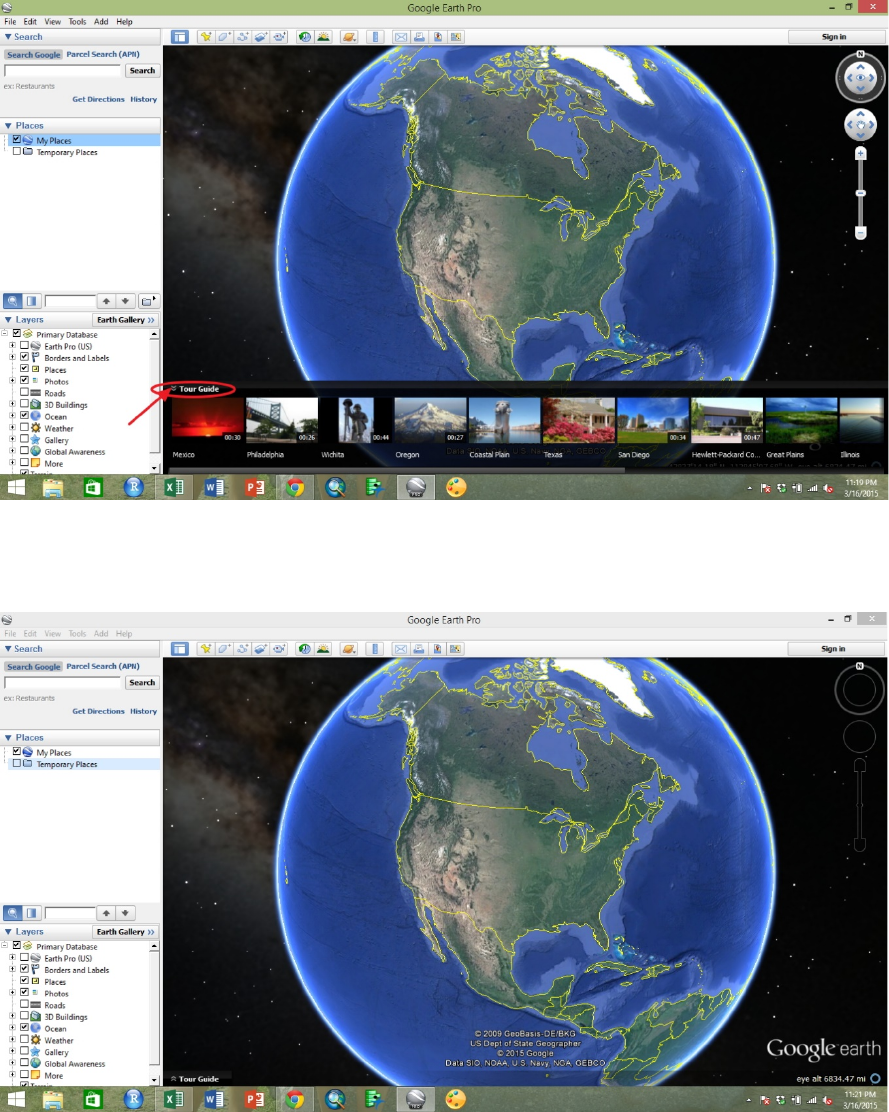Enable Roads layer in upper screenshot
This screenshot has width=889, height=1112.
25,392
